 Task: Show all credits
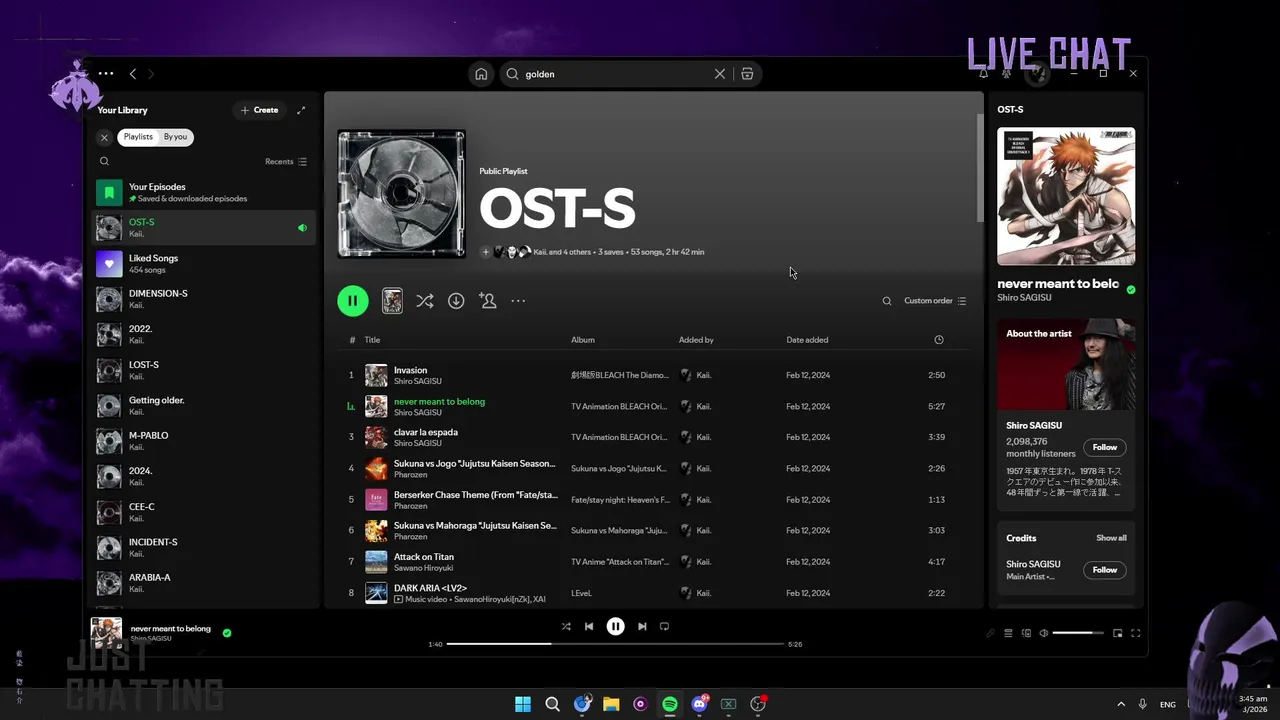(x=1111, y=538)
